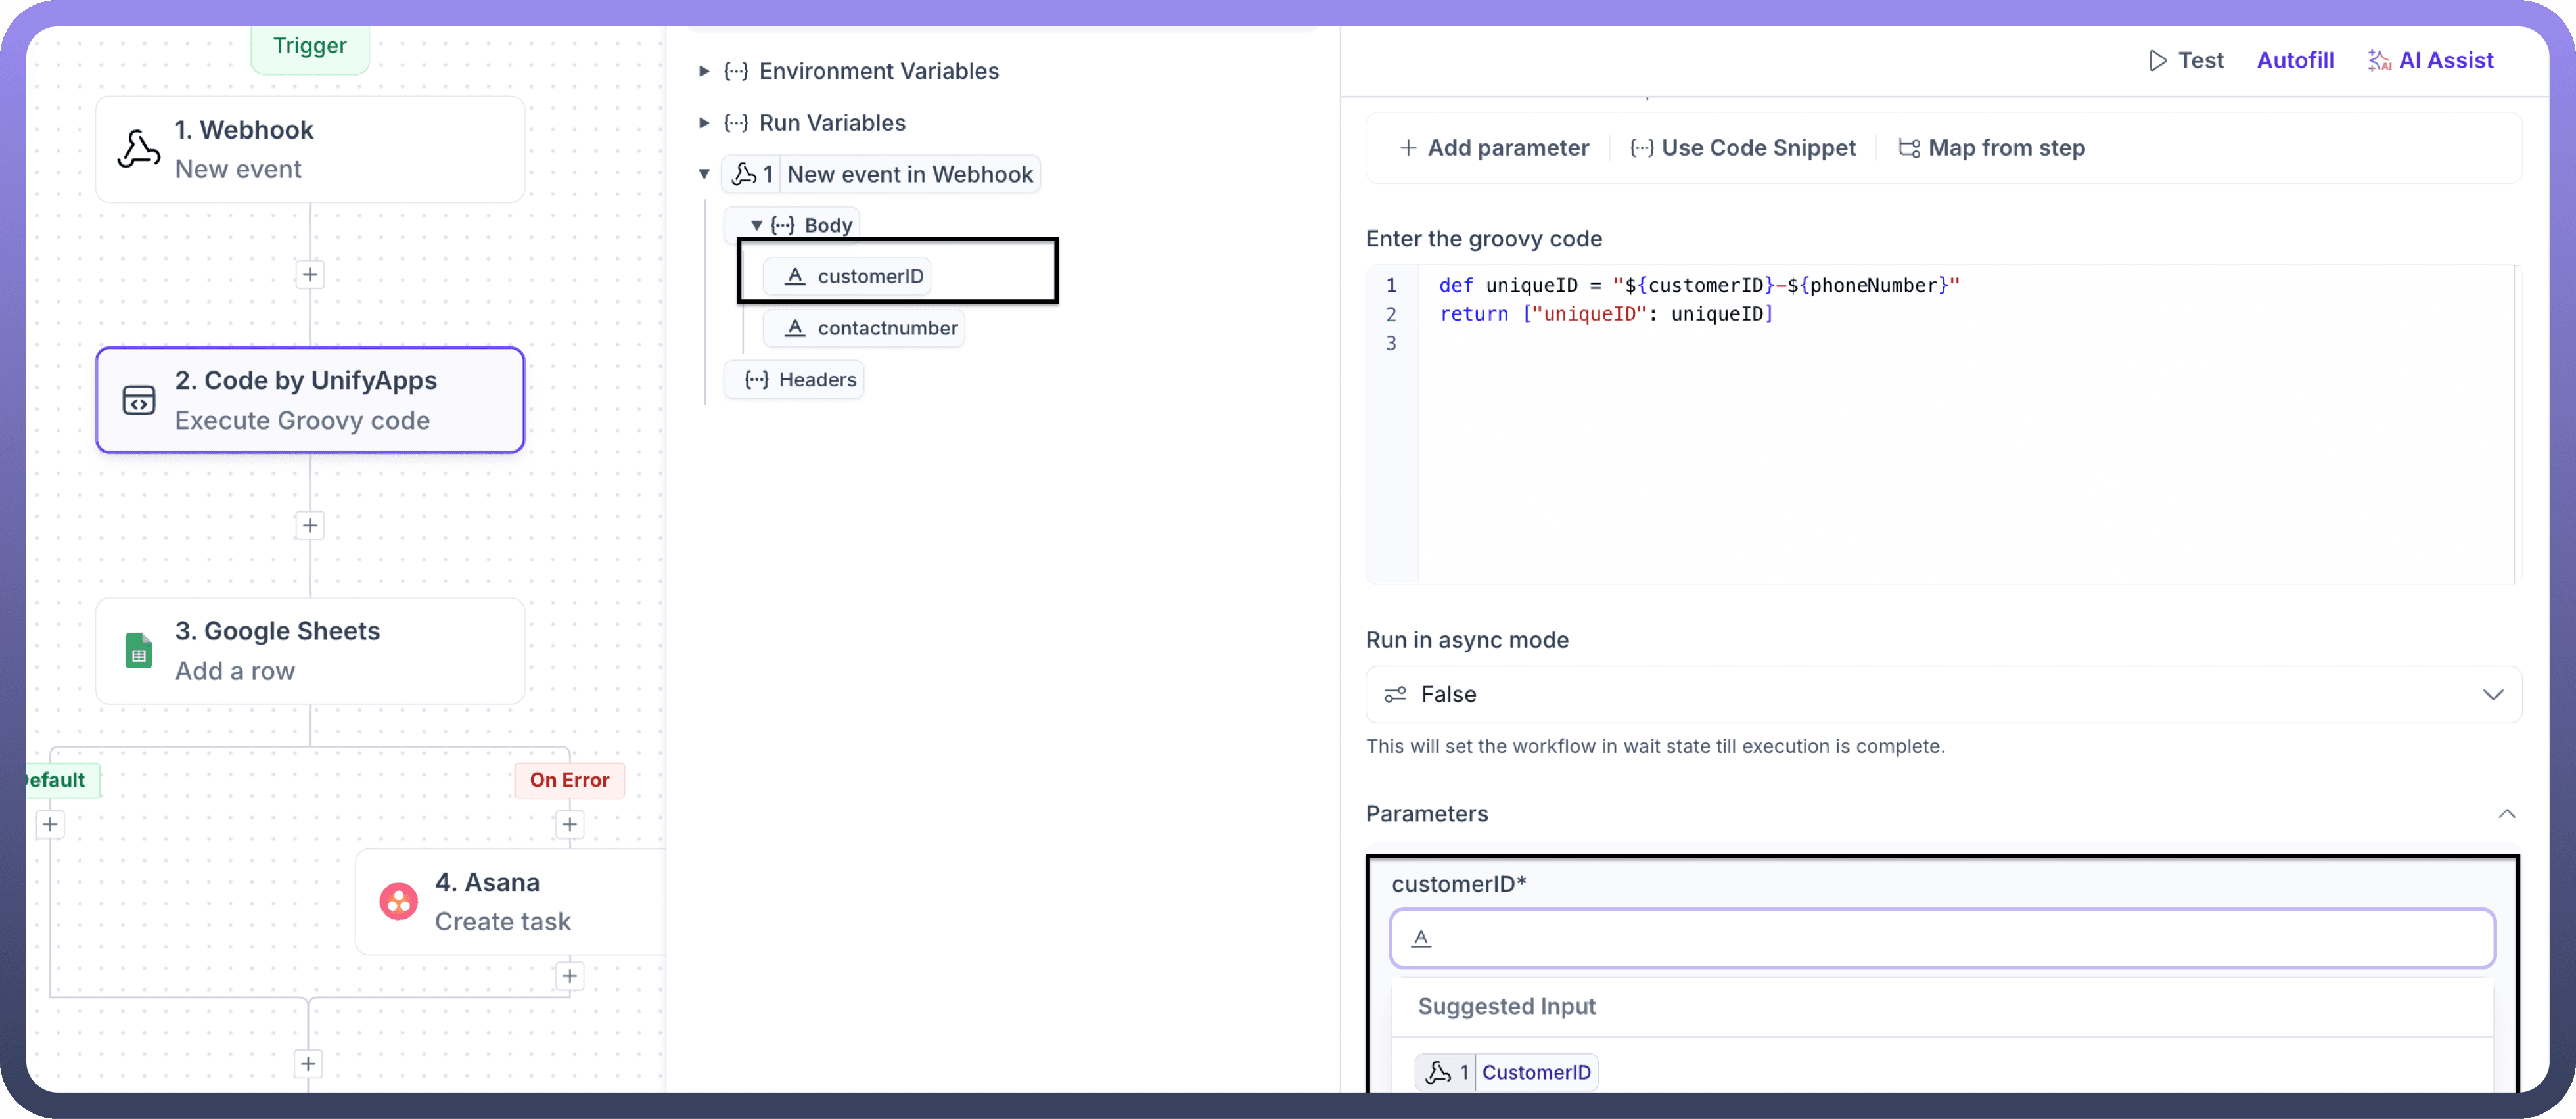This screenshot has width=2576, height=1119.
Task: Click the Google Sheets step icon
Action: click(x=139, y=651)
